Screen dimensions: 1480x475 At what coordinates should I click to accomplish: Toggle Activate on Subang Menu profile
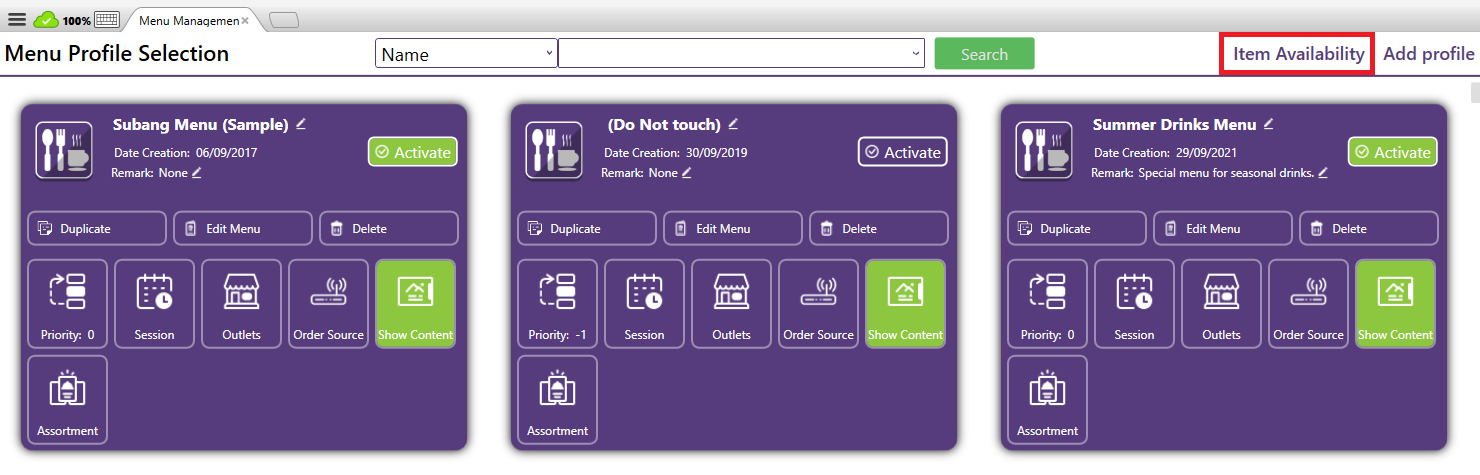[412, 152]
